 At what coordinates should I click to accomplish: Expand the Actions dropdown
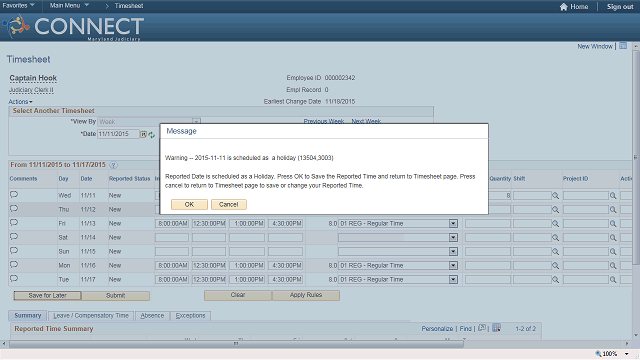(x=20, y=102)
